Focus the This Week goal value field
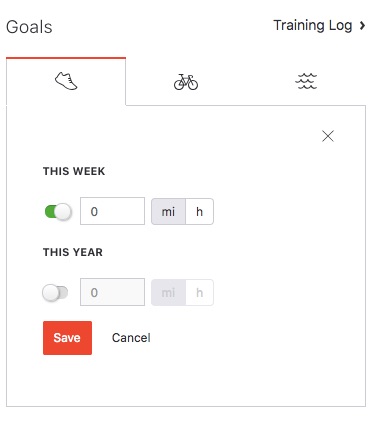The image size is (376, 423). [112, 211]
